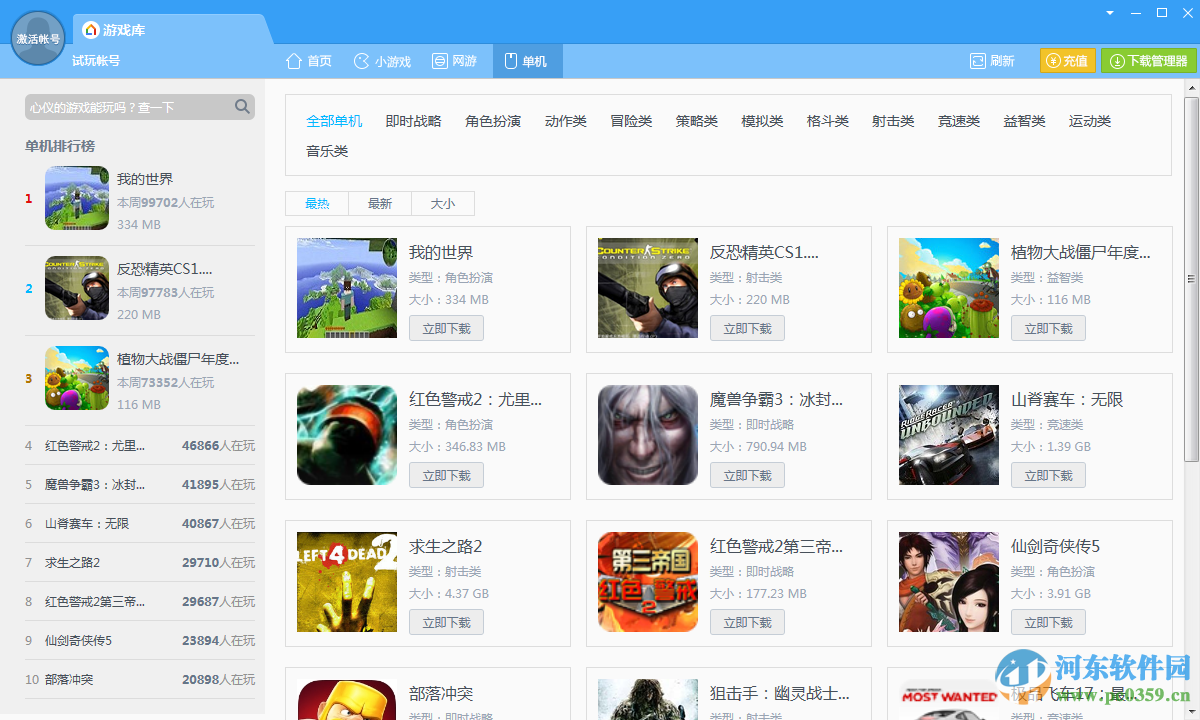The width and height of the screenshot is (1200, 720).
Task: Open rank 2 反恐精英 icon in ranking
Action: coord(77,288)
